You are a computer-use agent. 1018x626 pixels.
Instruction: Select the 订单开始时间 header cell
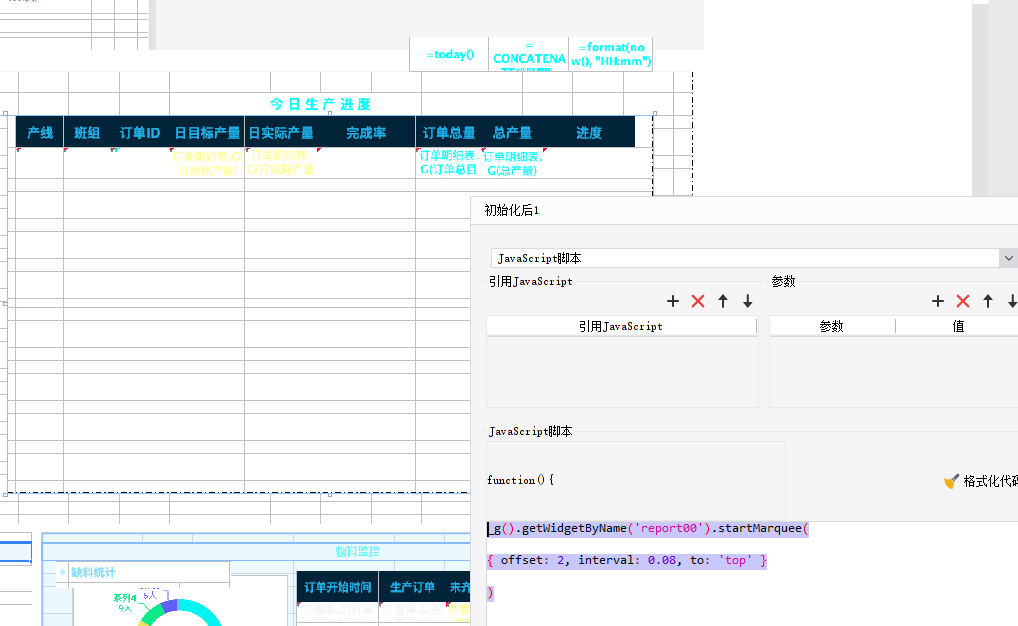[x=337, y=587]
